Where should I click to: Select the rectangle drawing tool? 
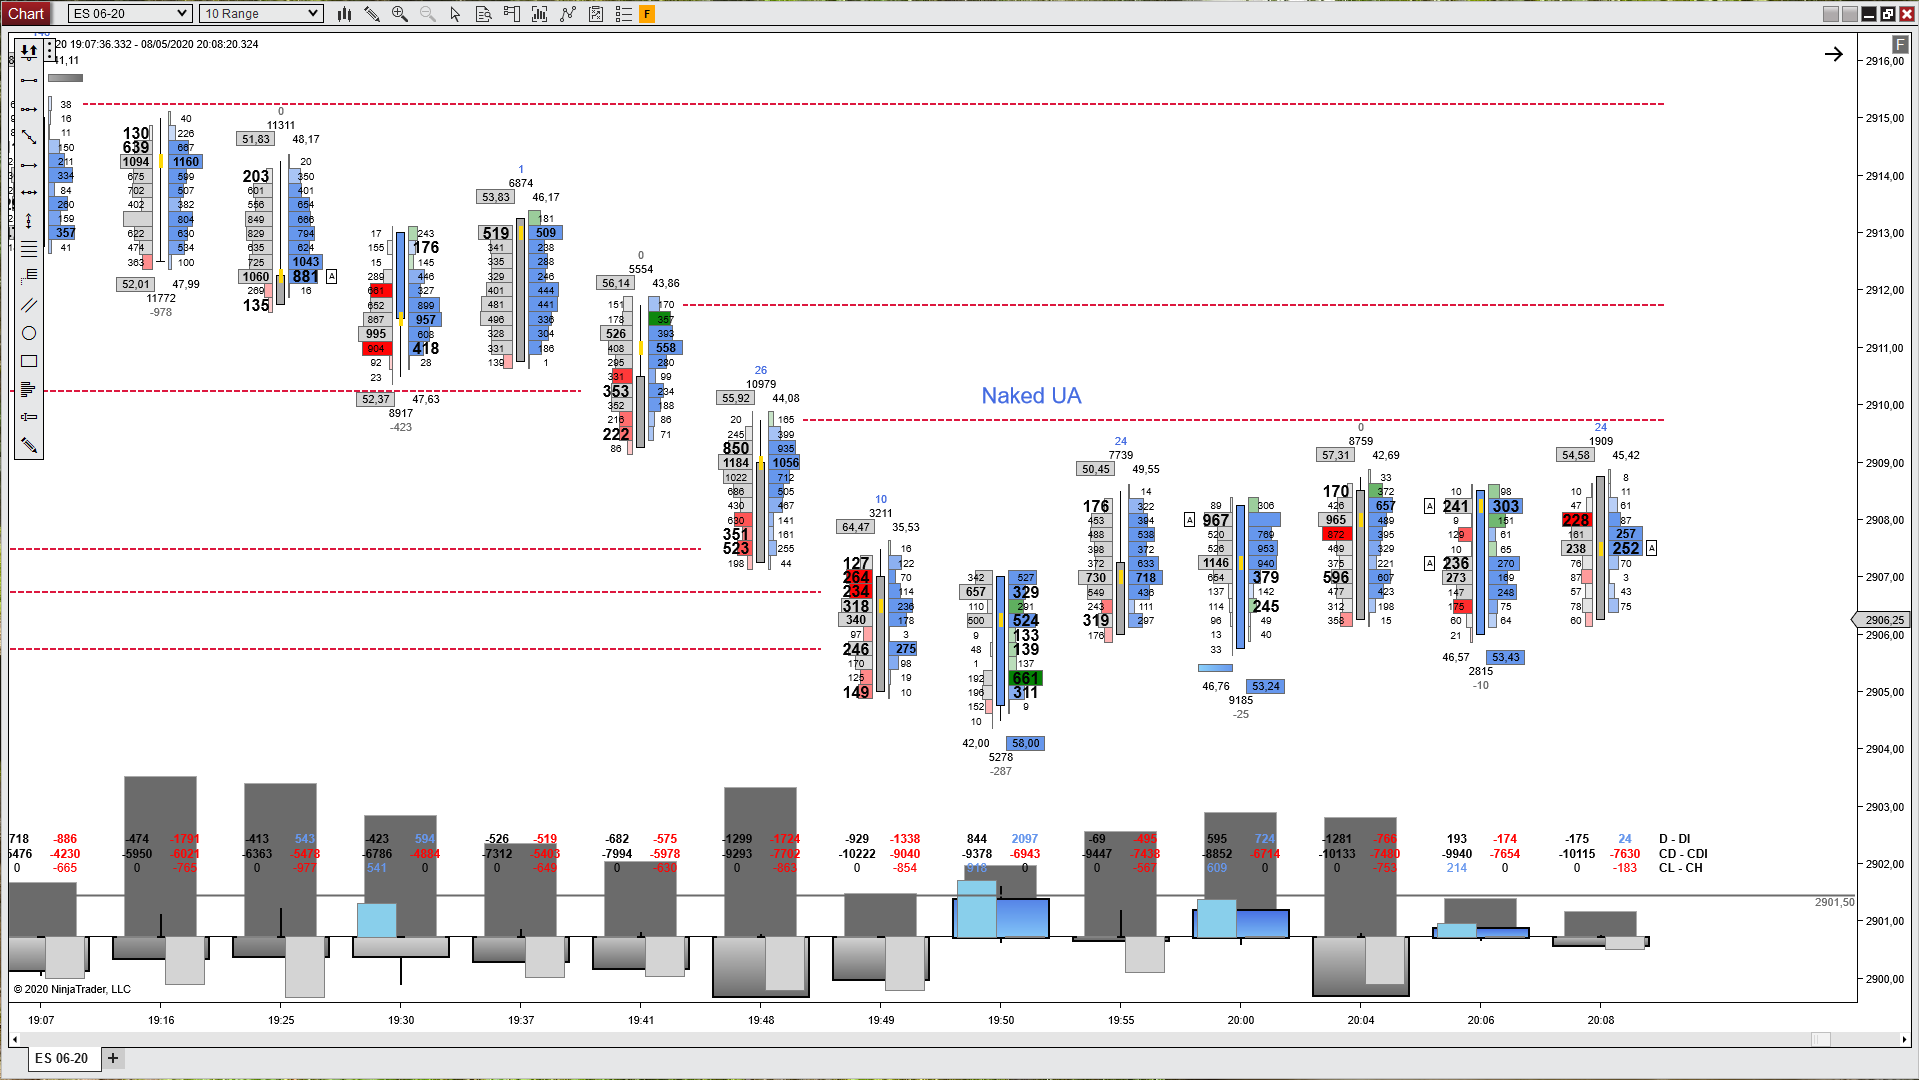pyautogui.click(x=29, y=361)
